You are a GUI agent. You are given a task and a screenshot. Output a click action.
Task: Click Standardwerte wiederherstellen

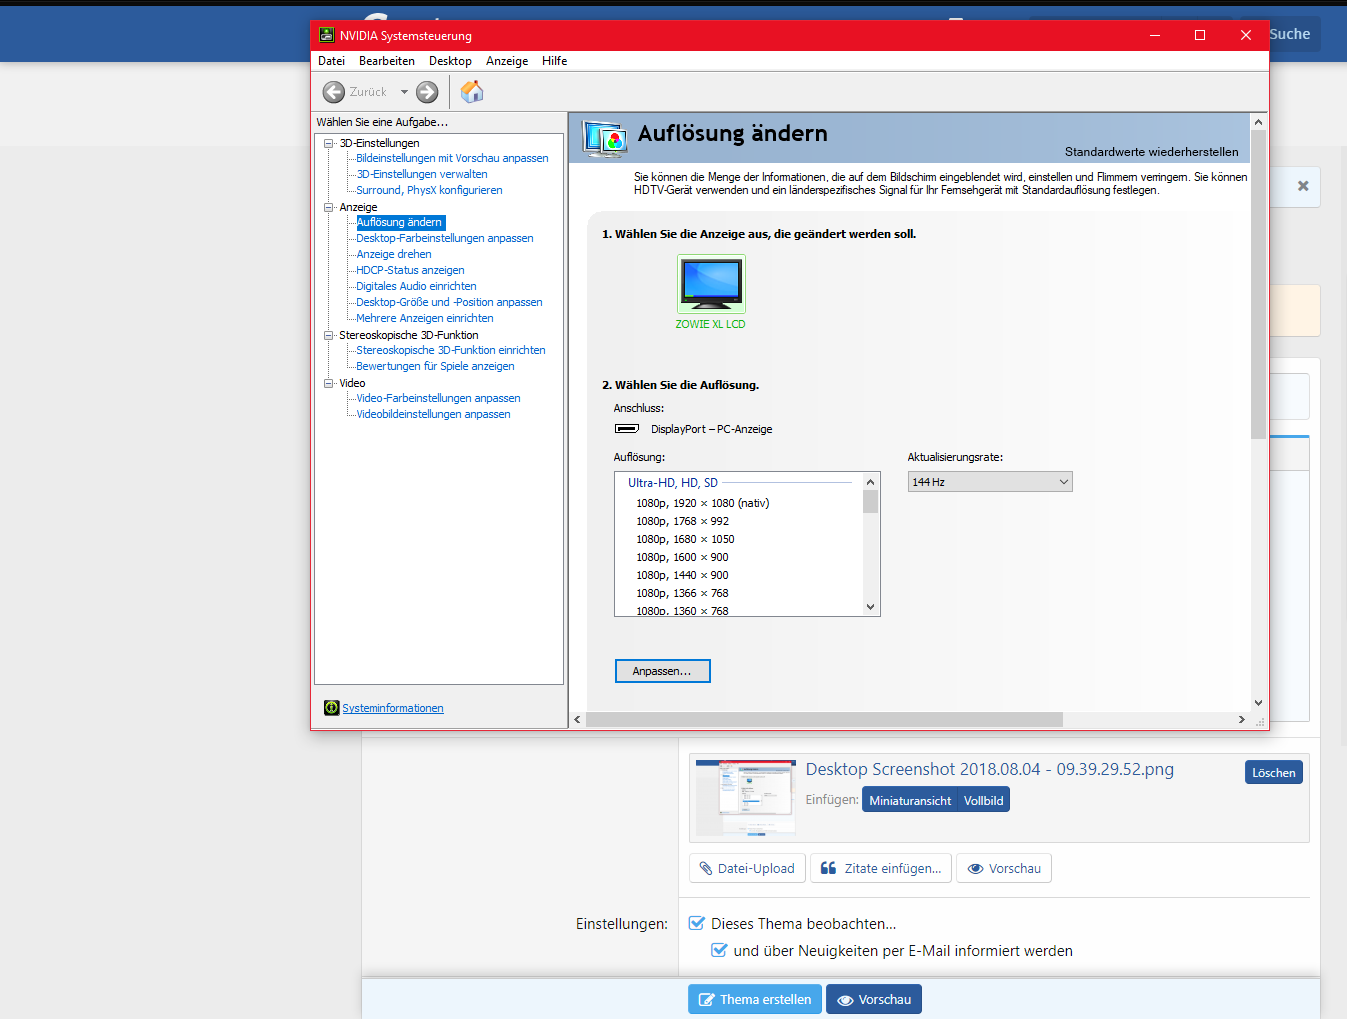(1151, 152)
